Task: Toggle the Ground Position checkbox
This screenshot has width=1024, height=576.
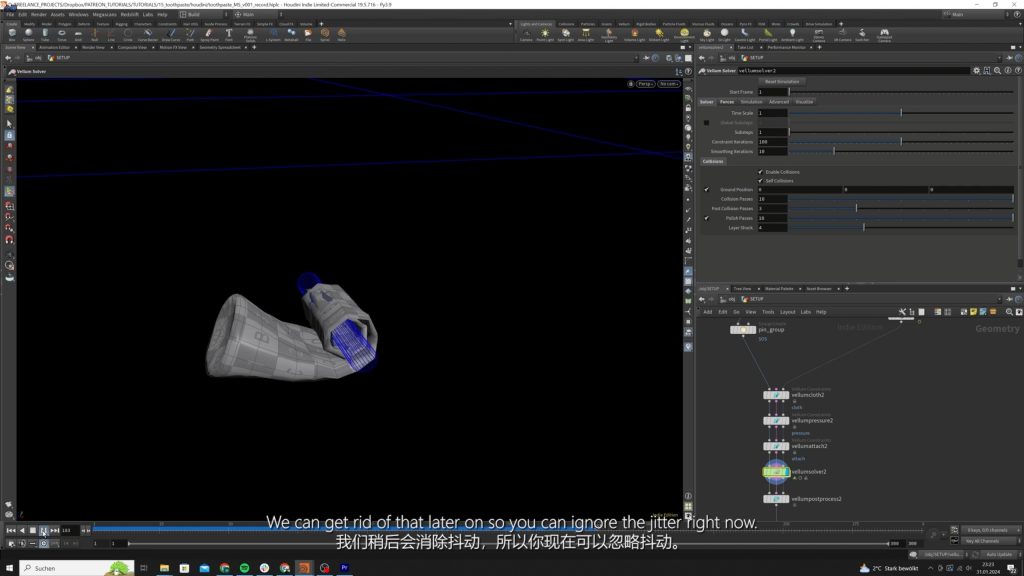Action: click(x=707, y=189)
